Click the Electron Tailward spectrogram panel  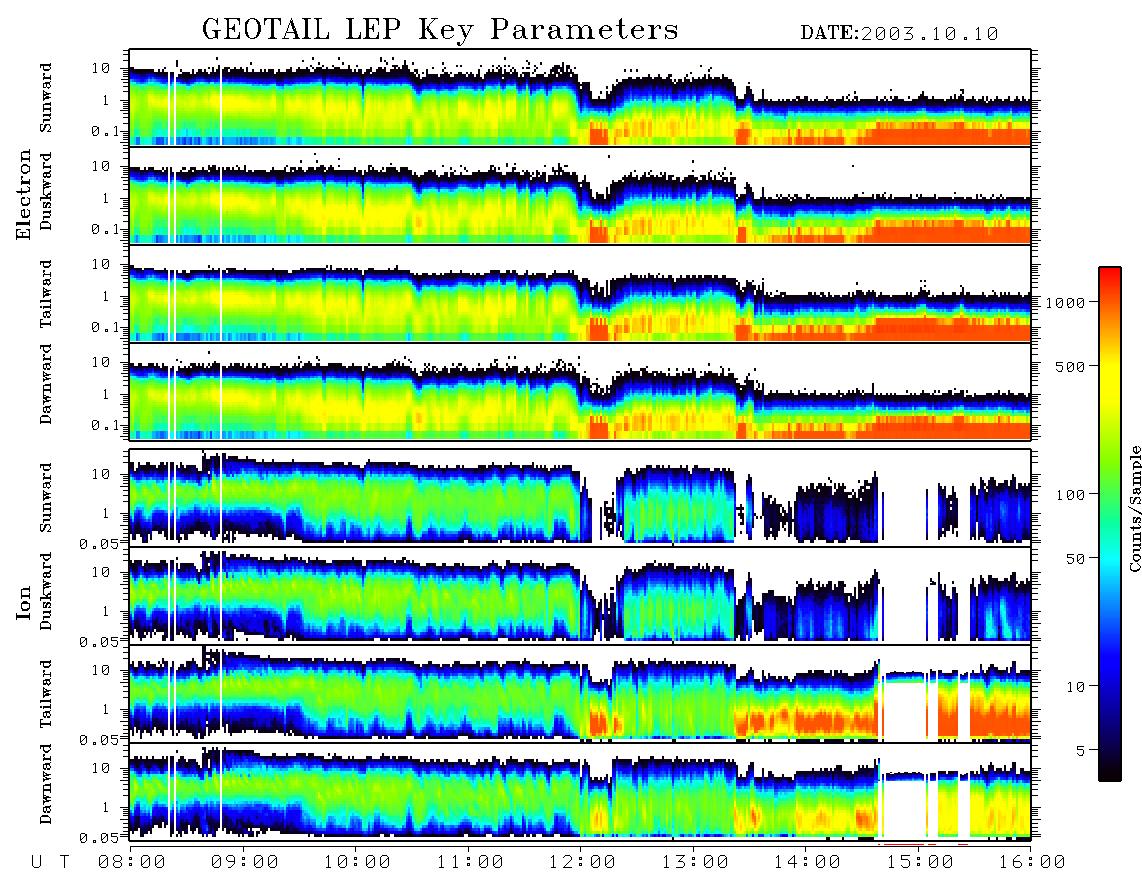(580, 294)
